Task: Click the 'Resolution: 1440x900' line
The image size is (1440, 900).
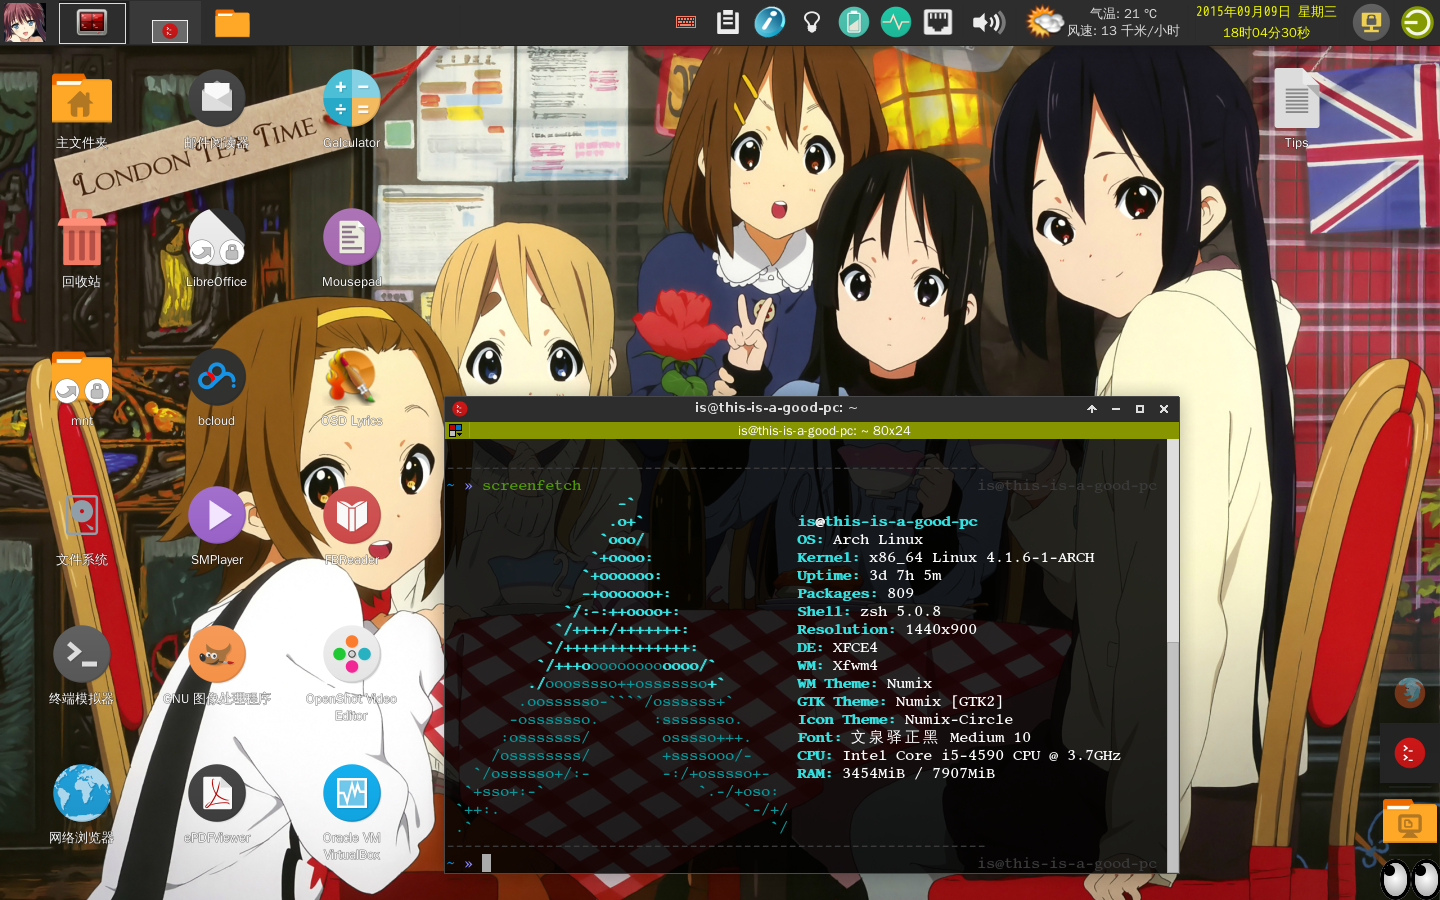Action: tap(887, 630)
